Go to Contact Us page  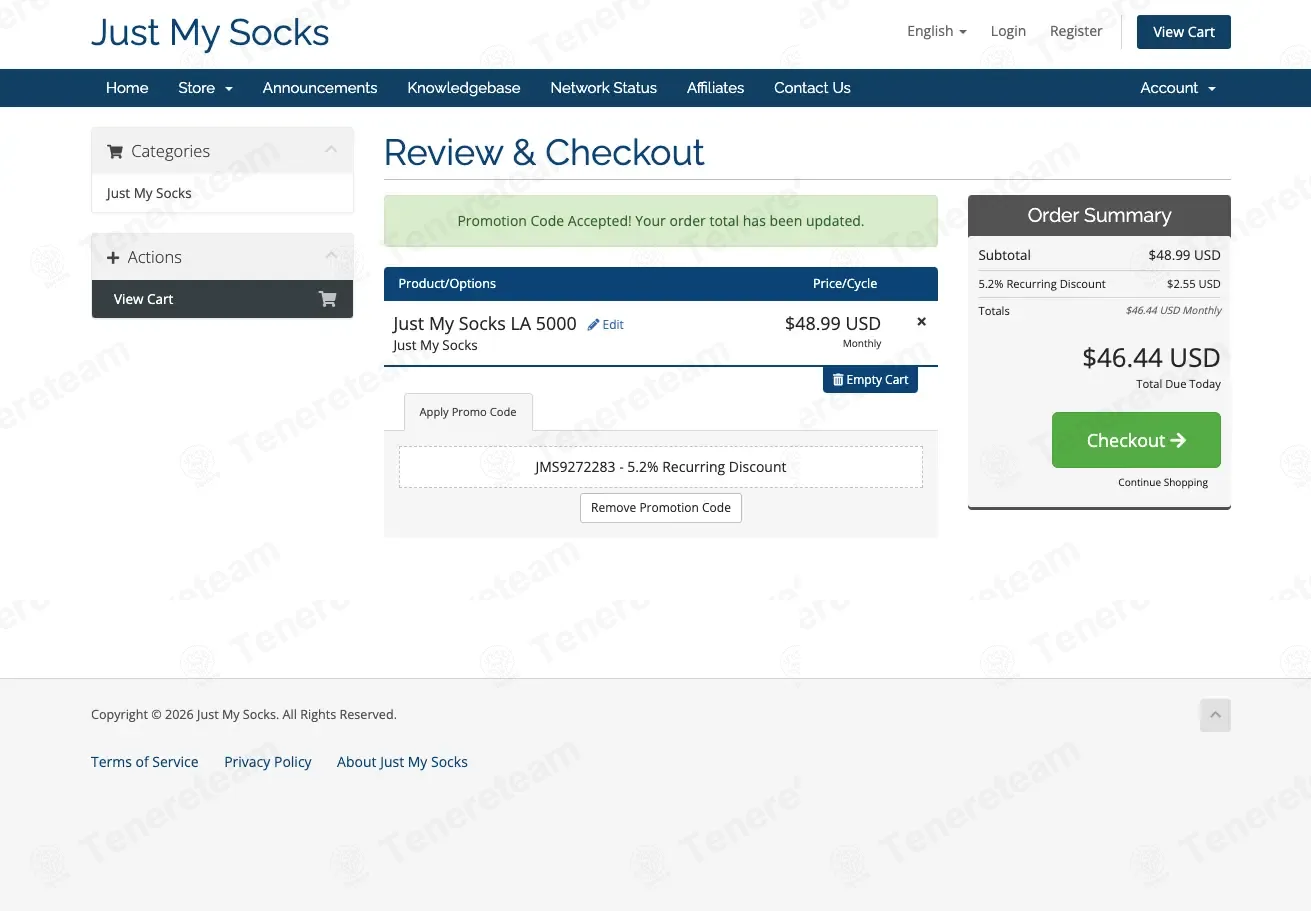812,88
